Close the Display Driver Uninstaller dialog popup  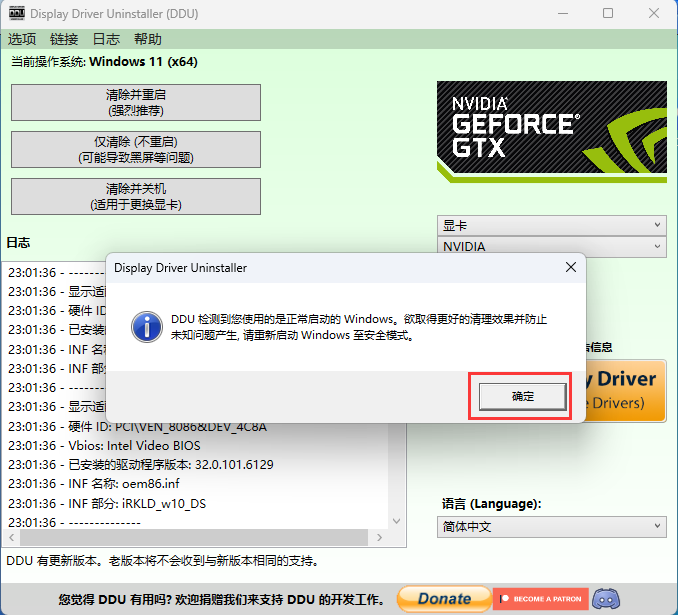click(x=570, y=268)
